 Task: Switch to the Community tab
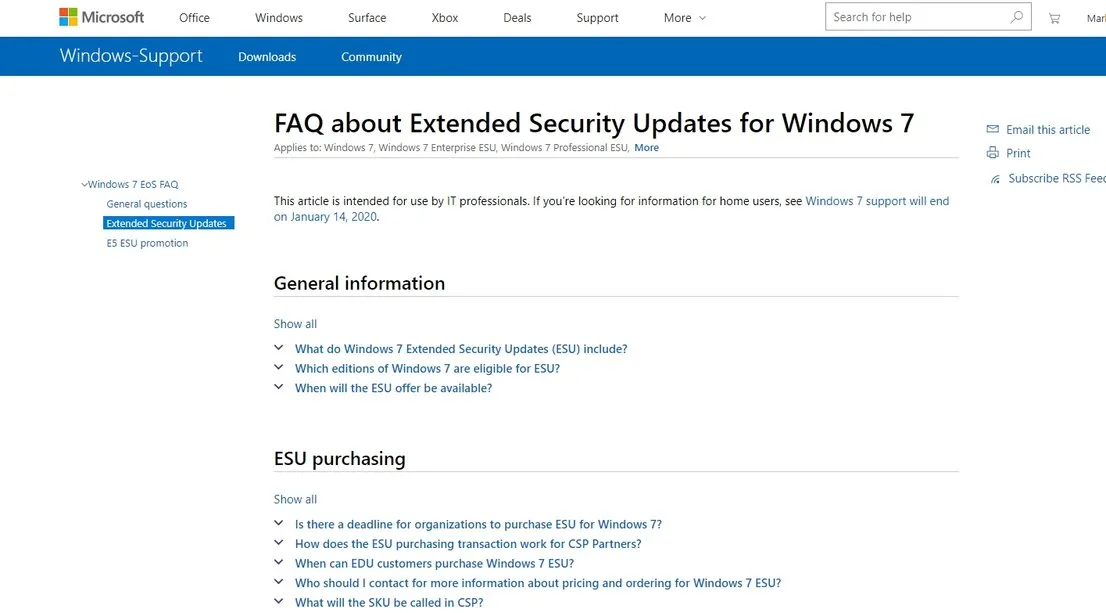click(371, 57)
